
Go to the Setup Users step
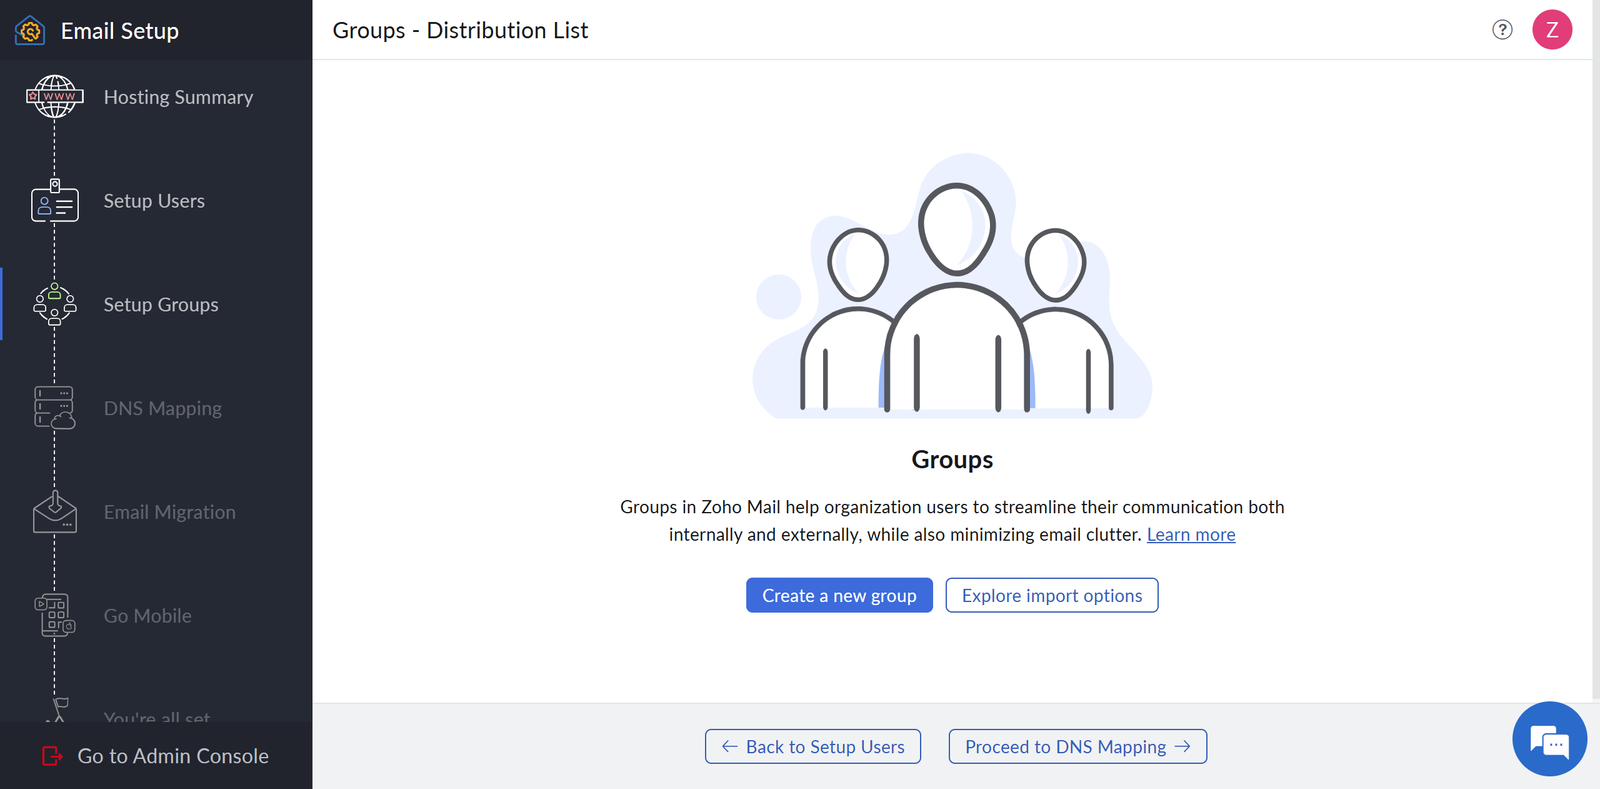[x=156, y=201]
